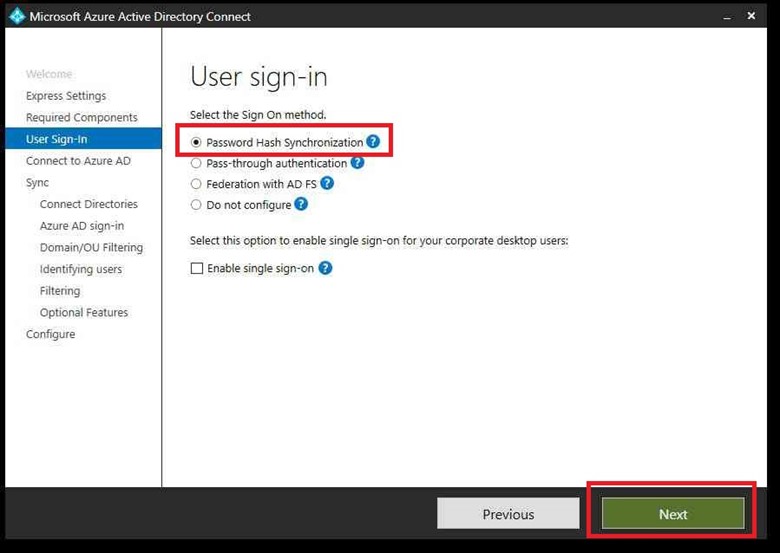This screenshot has width=780, height=553.
Task: Select Connect to Azure AD step
Action: point(78,161)
